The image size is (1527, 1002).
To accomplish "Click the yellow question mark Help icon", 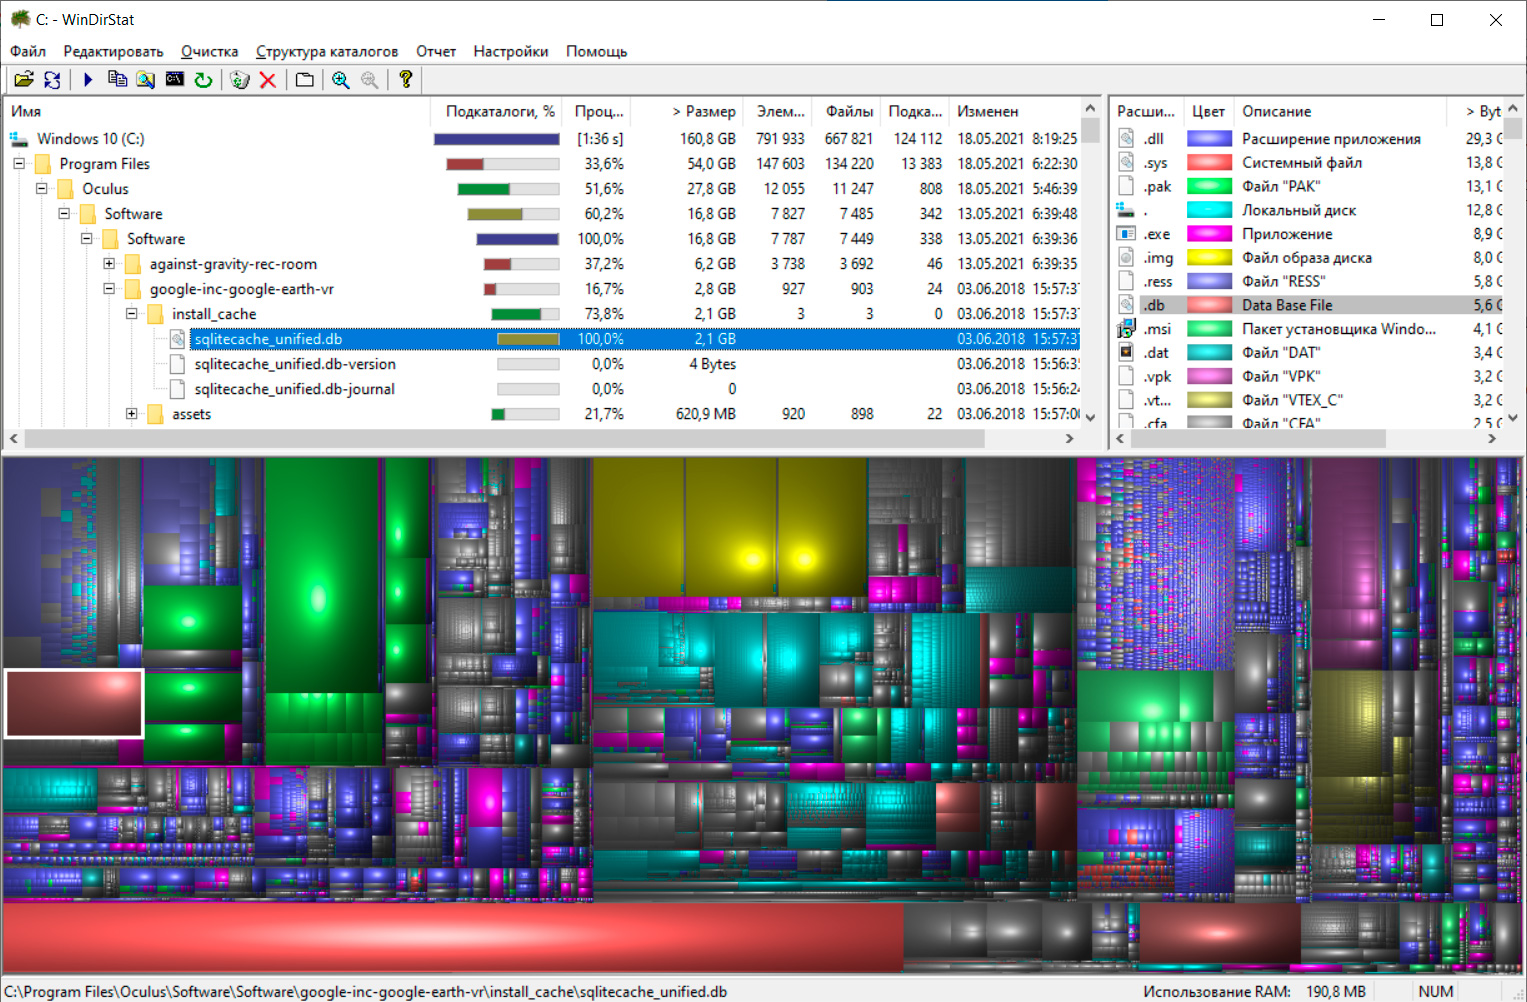I will point(405,80).
